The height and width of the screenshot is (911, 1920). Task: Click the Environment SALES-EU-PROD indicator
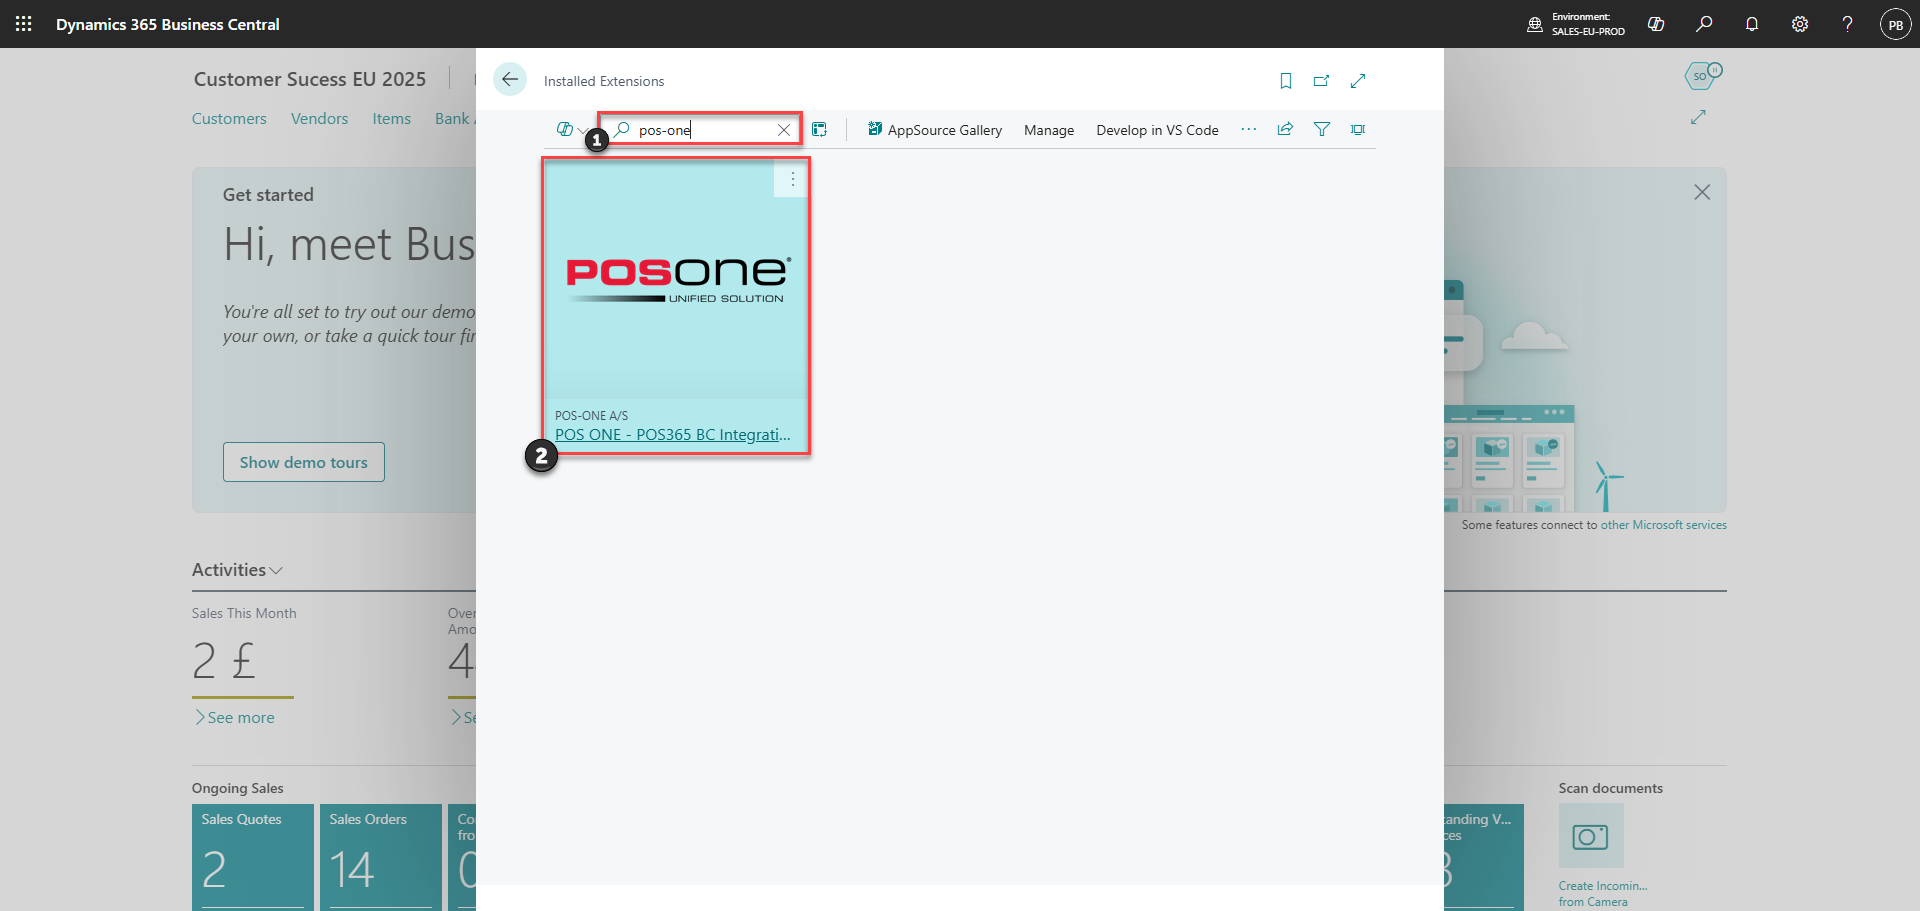point(1576,24)
